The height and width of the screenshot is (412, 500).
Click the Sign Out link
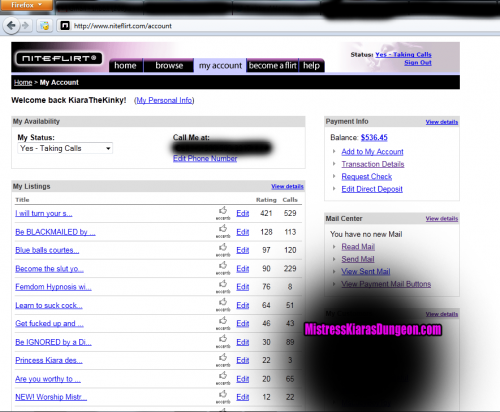418,63
